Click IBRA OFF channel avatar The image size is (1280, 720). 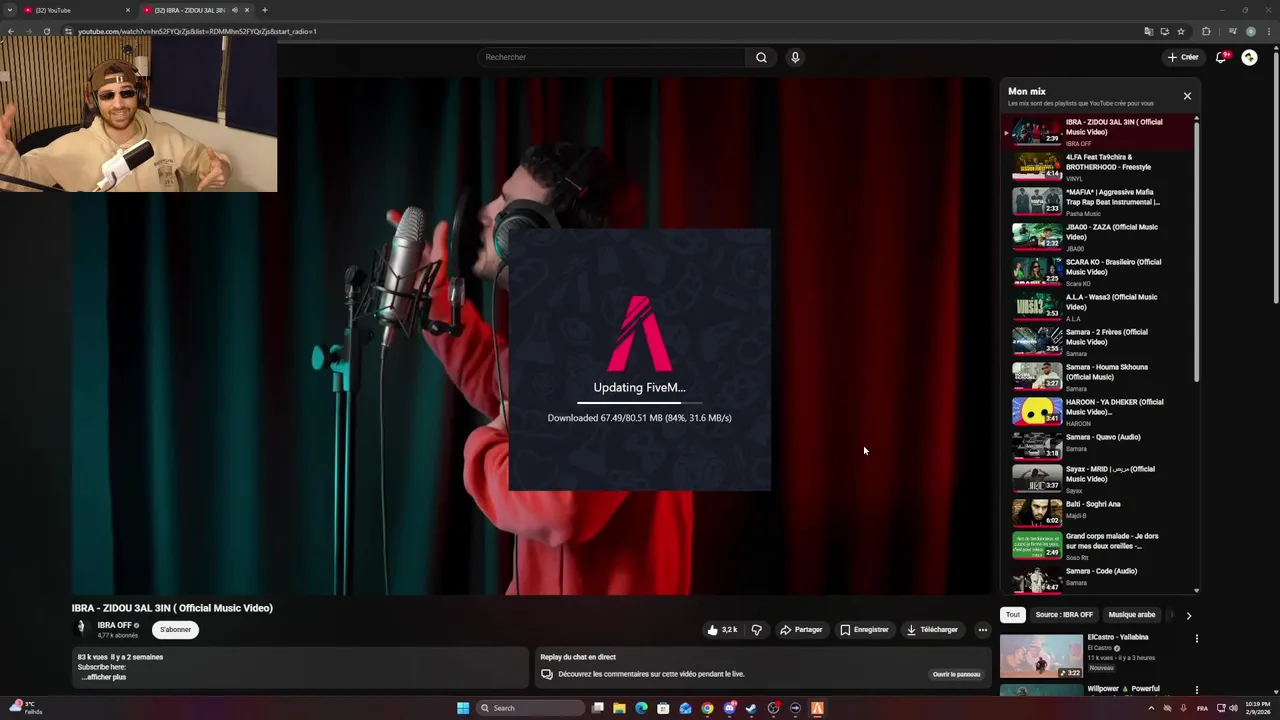pyautogui.click(x=82, y=628)
